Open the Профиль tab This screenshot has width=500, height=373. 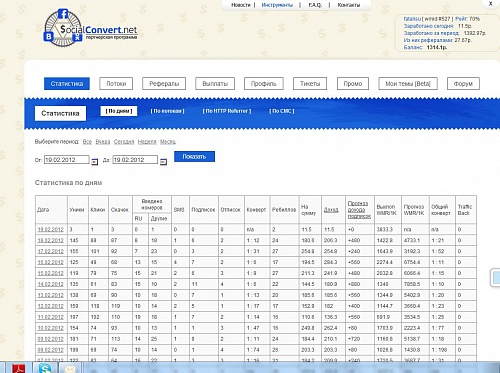(x=264, y=84)
